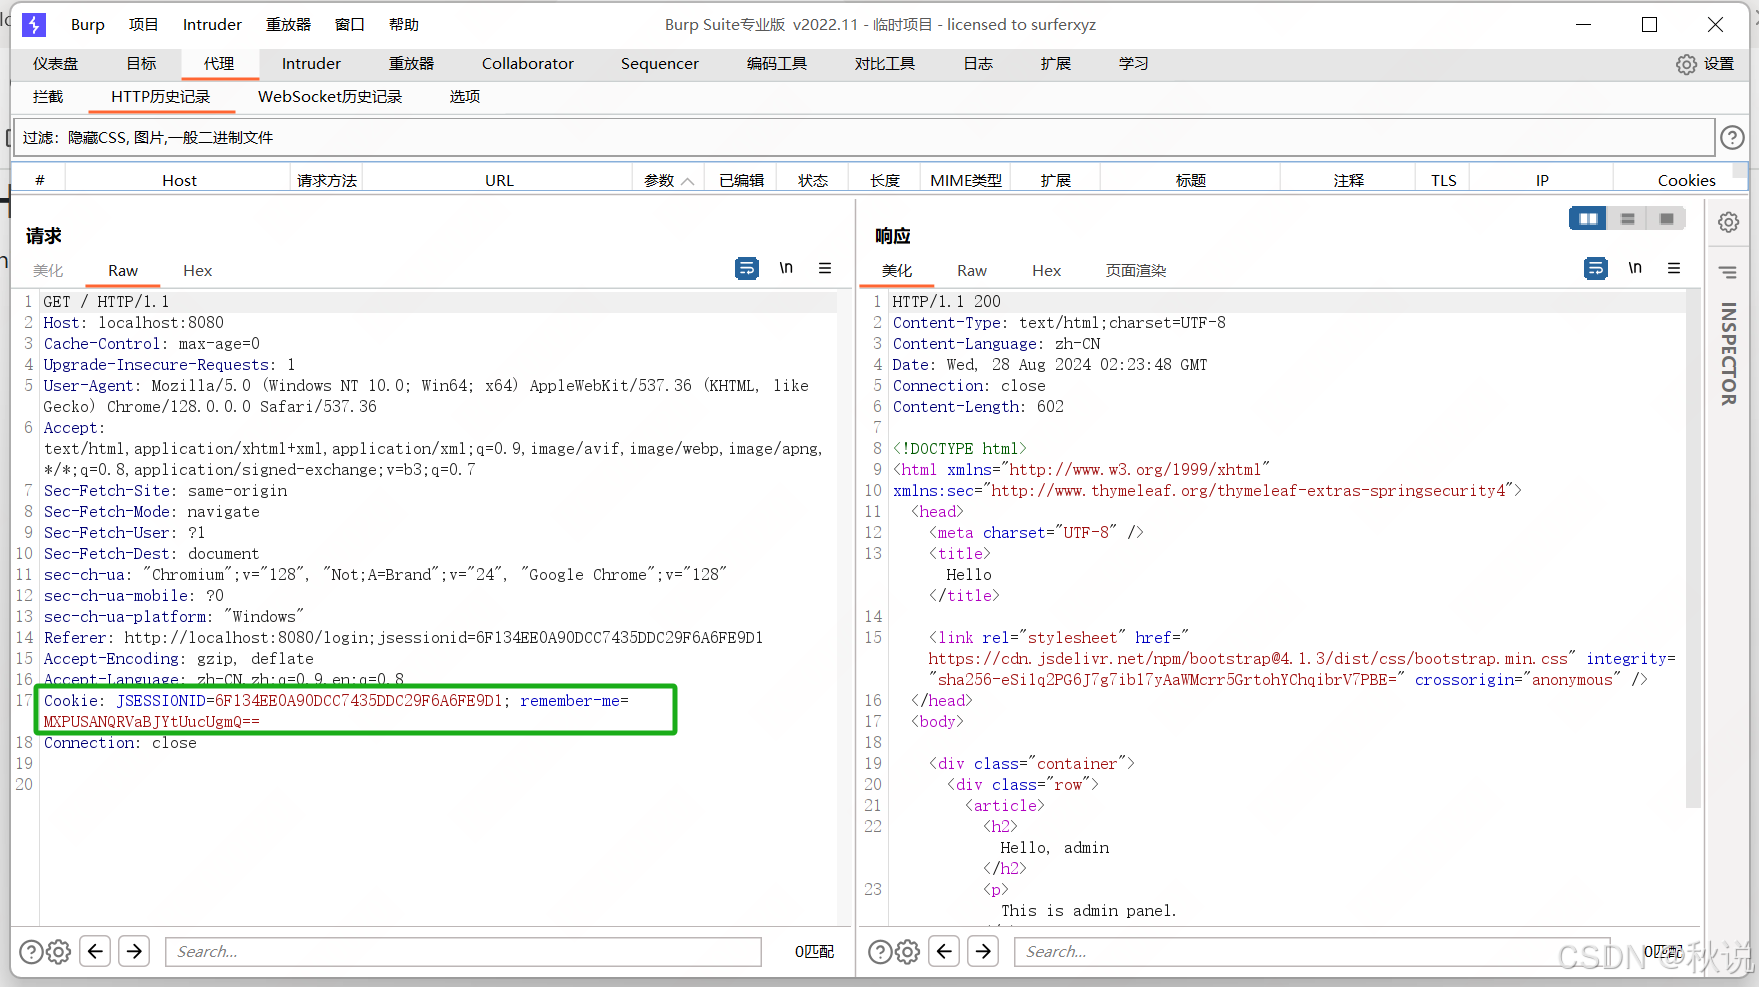Select the top-bottom stacked layout
Image resolution: width=1759 pixels, height=987 pixels.
(x=1628, y=218)
